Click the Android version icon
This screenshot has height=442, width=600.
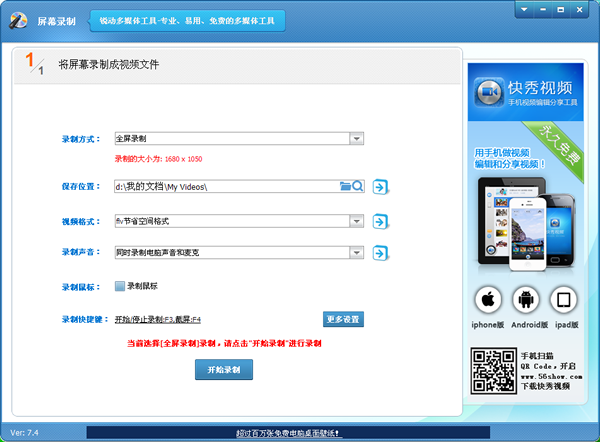pos(526,299)
